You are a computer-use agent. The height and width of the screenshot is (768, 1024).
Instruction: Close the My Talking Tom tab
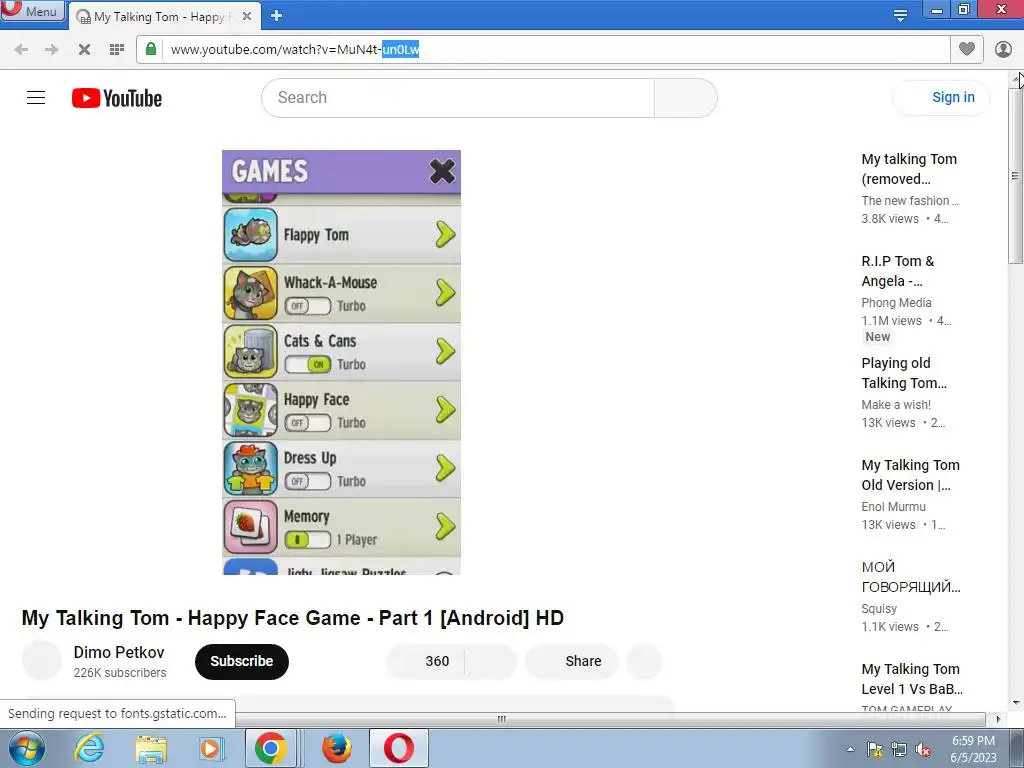click(247, 16)
